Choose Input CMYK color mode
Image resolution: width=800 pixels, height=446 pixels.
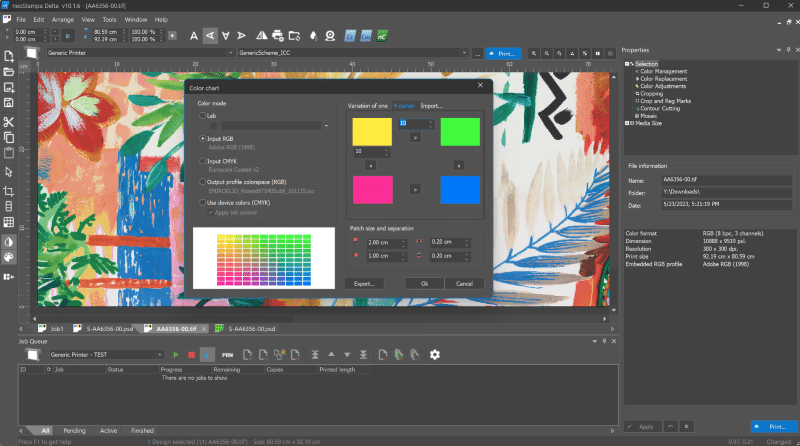pos(202,160)
